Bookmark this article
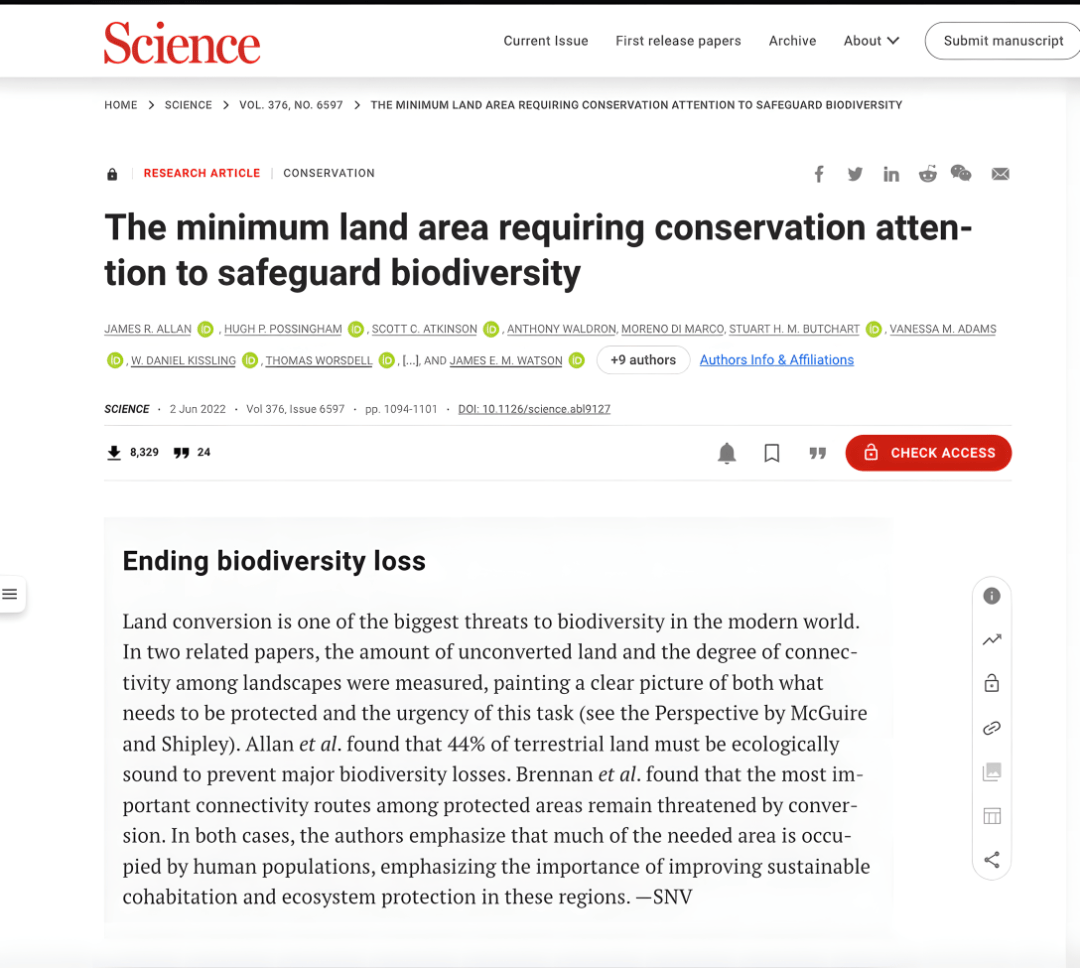This screenshot has height=968, width=1080. tap(772, 453)
